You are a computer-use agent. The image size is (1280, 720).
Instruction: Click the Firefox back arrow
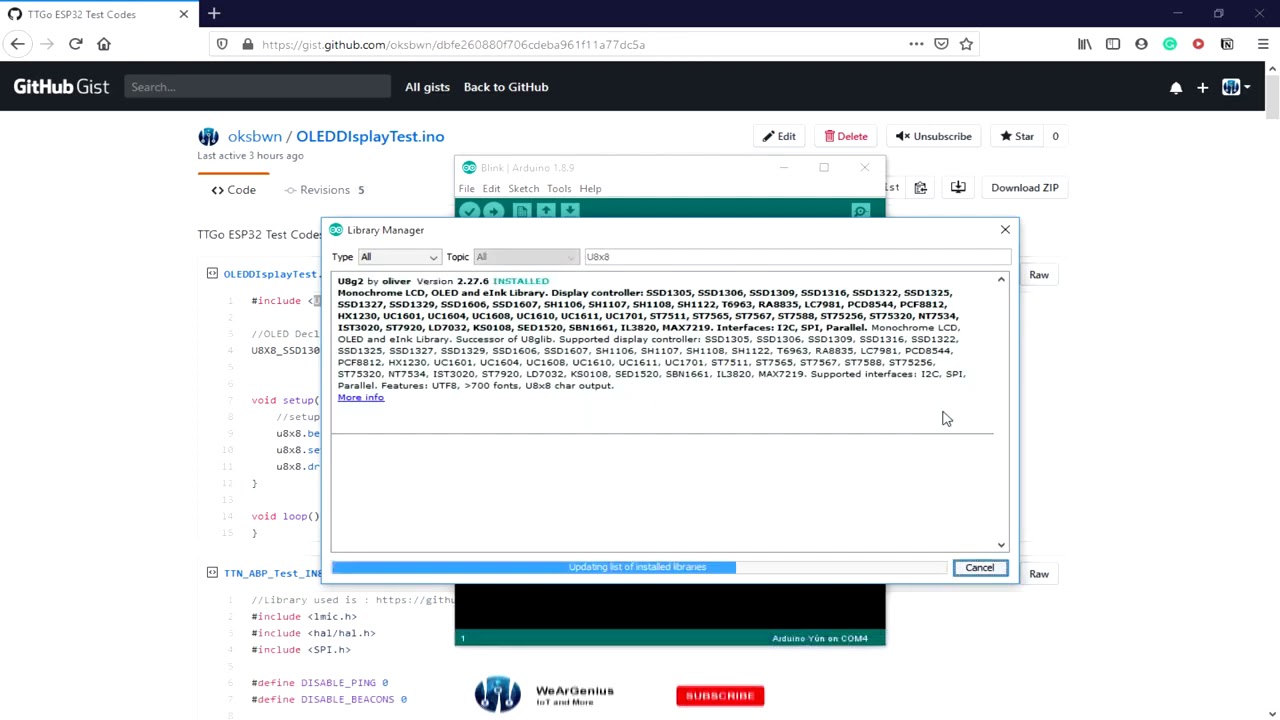17,44
